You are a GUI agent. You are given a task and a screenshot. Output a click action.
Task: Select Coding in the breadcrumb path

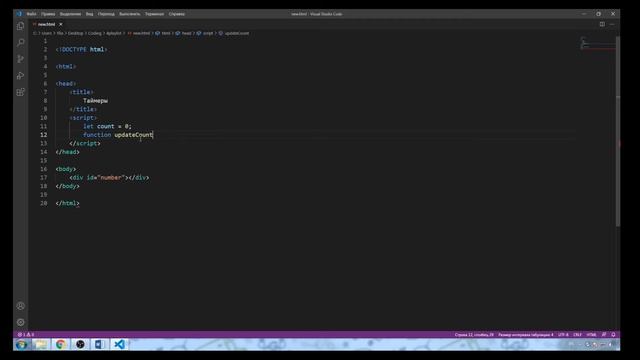(x=95, y=33)
